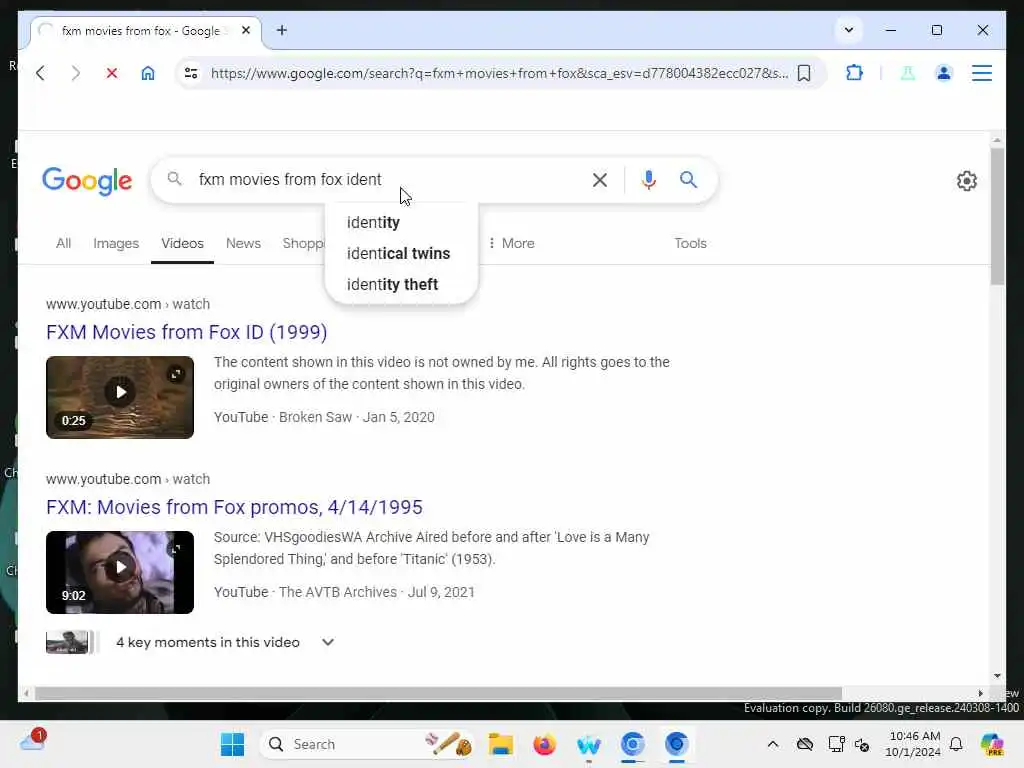Screen dimensions: 1024x768
Task: Click the horizontal scrollbar thumb
Action: click(x=438, y=694)
